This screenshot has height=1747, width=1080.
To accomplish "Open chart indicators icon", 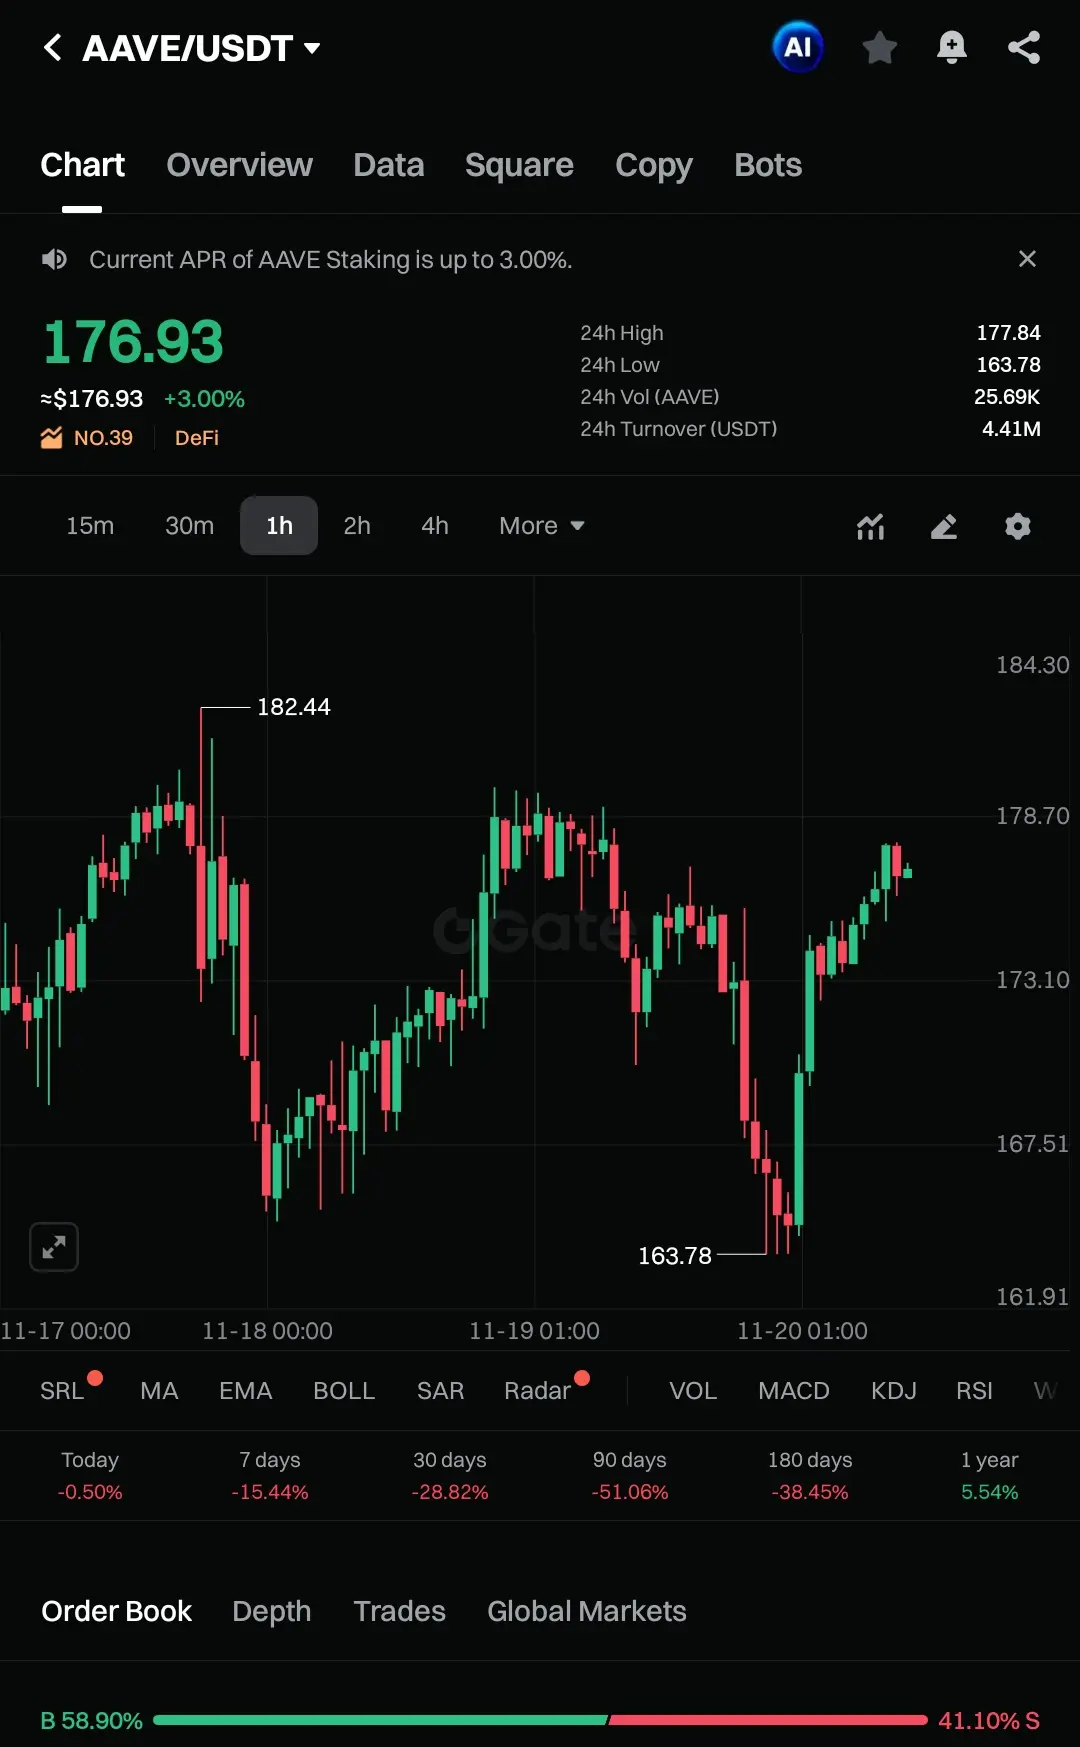I will pos(871,526).
